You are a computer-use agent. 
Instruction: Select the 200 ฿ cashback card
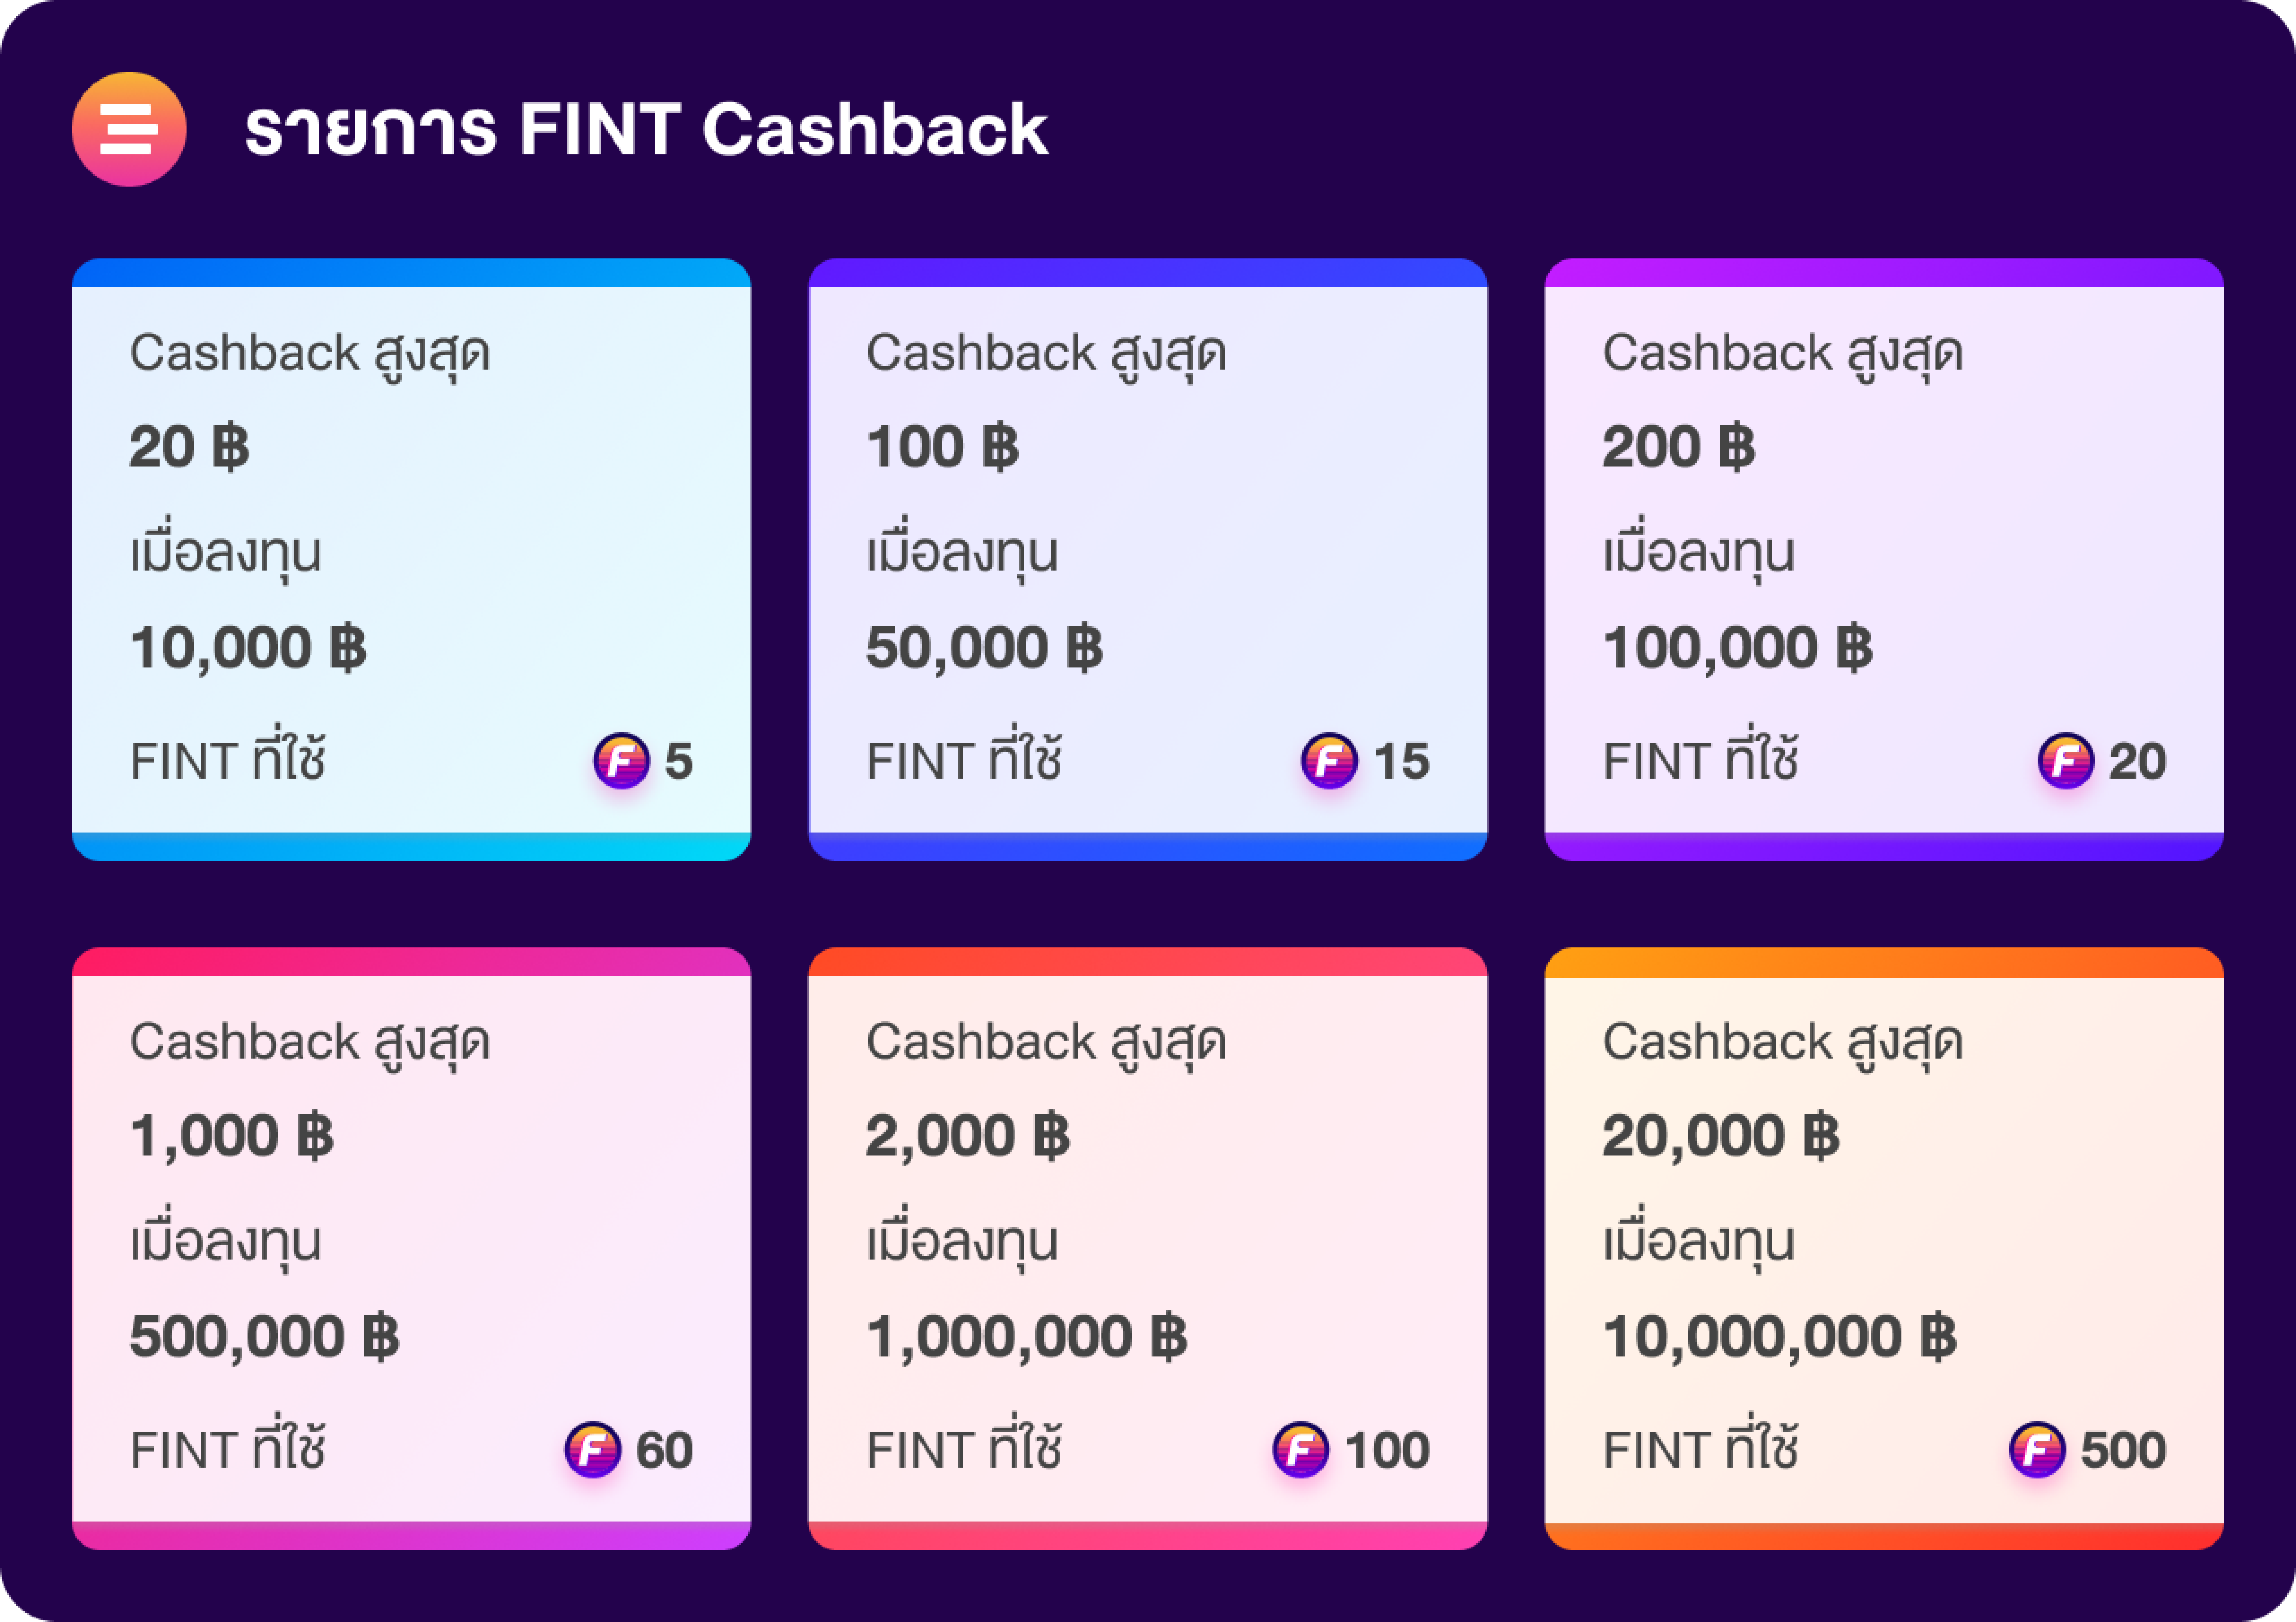1884,560
